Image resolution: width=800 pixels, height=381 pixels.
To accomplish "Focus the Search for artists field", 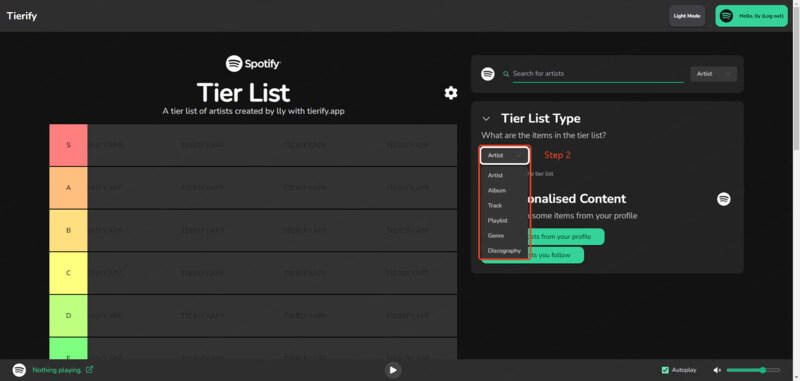I will 598,74.
